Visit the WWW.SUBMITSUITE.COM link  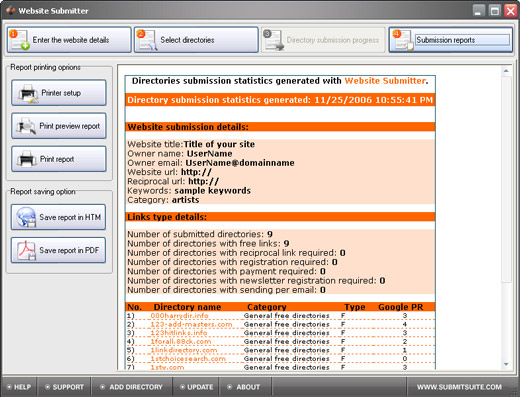(x=459, y=387)
